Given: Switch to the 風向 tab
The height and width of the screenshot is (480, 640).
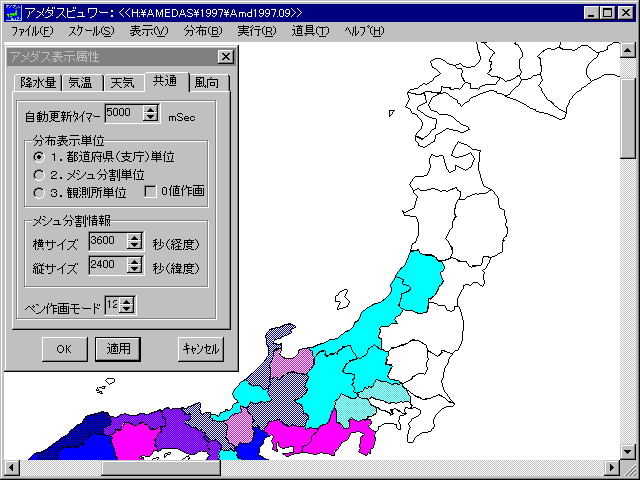Looking at the screenshot, I should point(207,83).
